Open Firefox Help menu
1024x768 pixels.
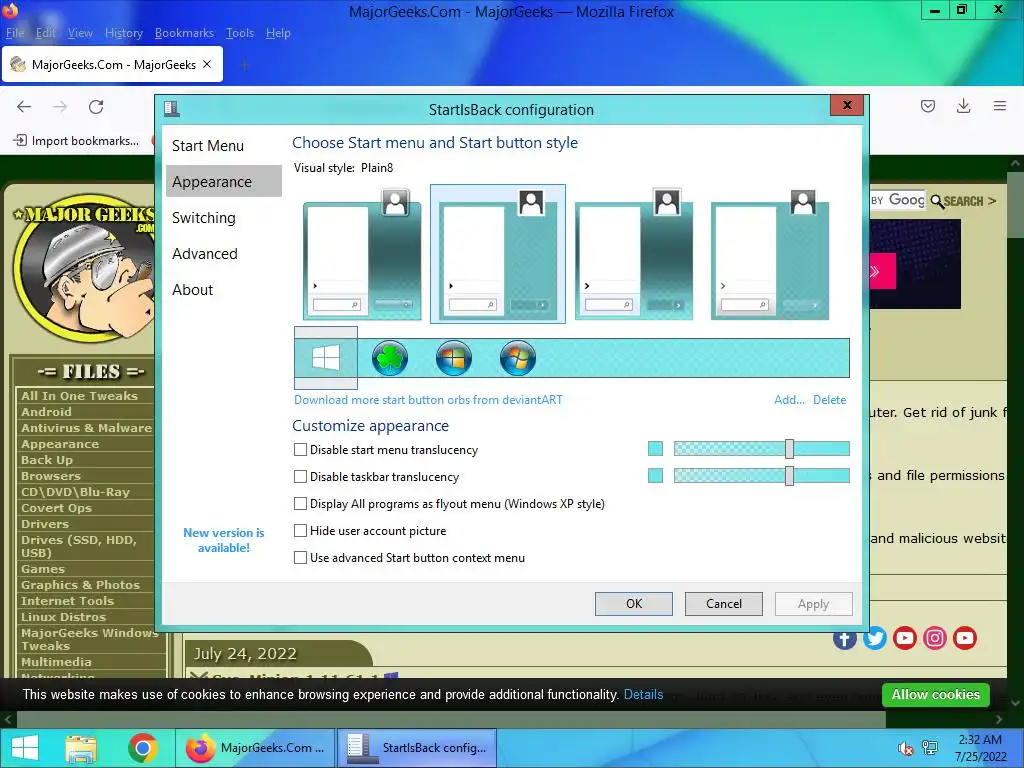(278, 33)
